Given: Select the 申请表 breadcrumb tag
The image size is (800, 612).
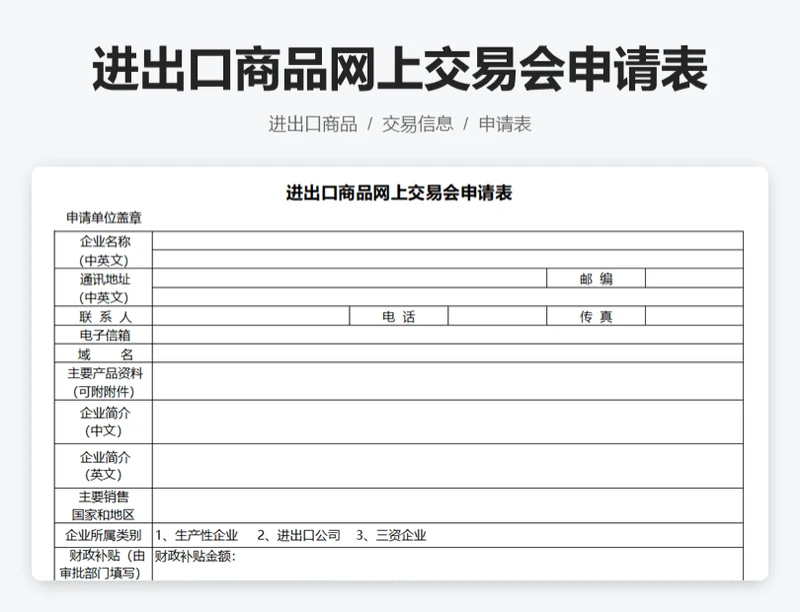Looking at the screenshot, I should pos(504,124).
